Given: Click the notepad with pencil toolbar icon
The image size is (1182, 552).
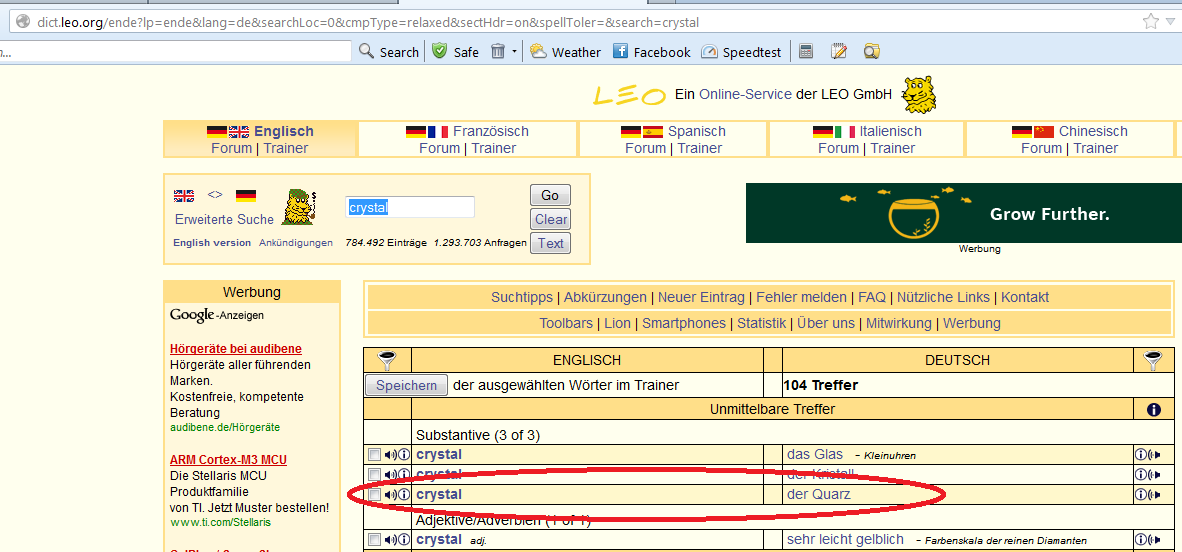Looking at the screenshot, I should coord(839,52).
